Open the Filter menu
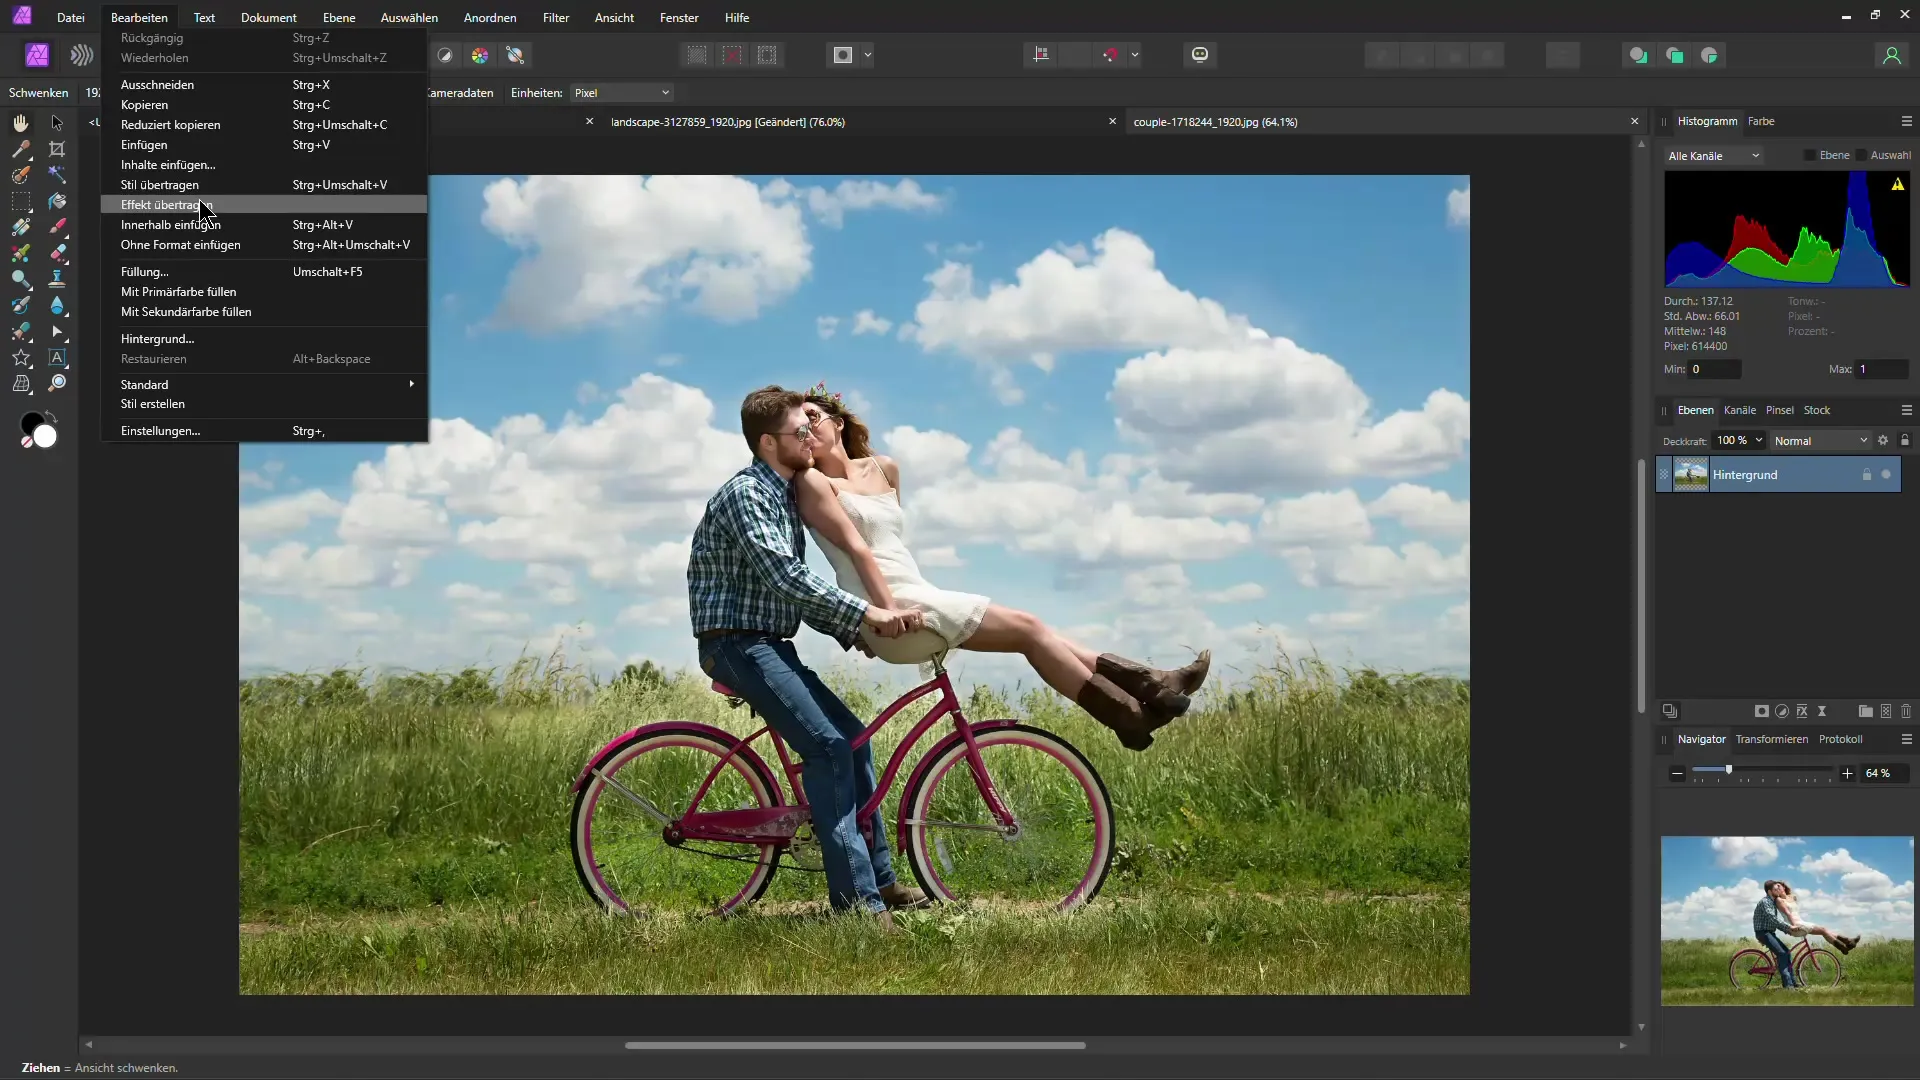This screenshot has height=1080, width=1920. click(x=556, y=17)
